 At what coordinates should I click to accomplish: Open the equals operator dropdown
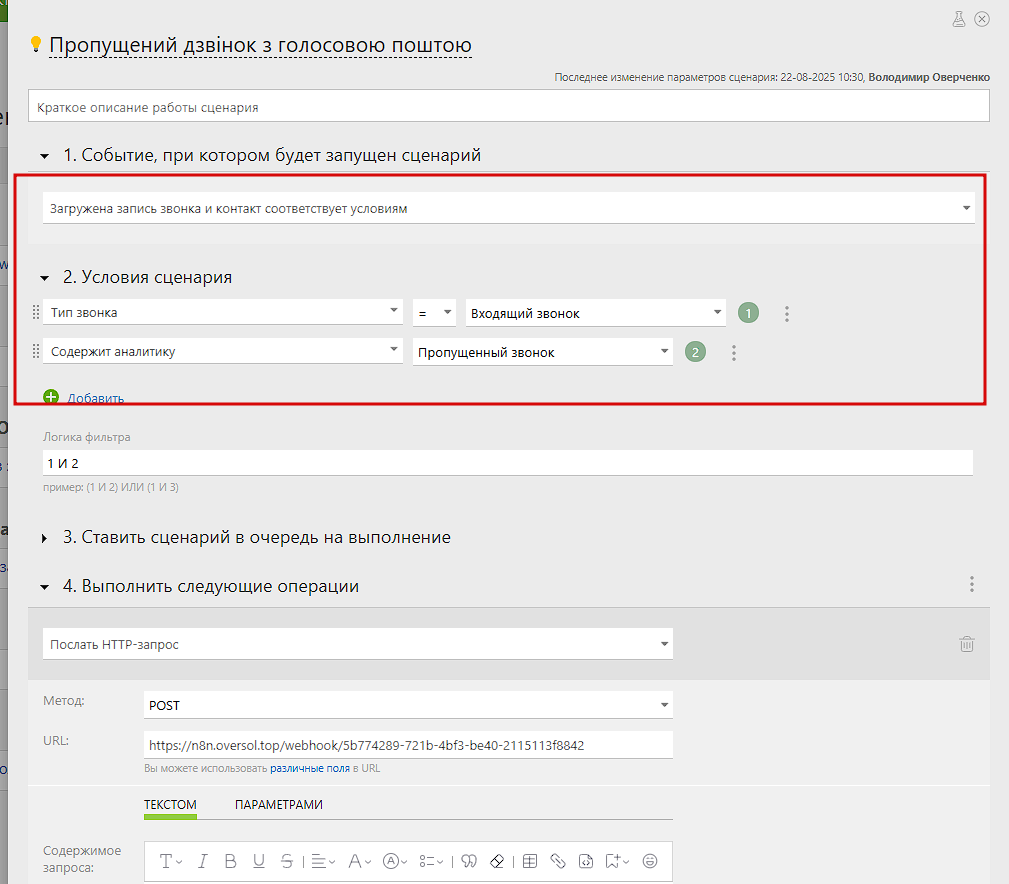434,313
